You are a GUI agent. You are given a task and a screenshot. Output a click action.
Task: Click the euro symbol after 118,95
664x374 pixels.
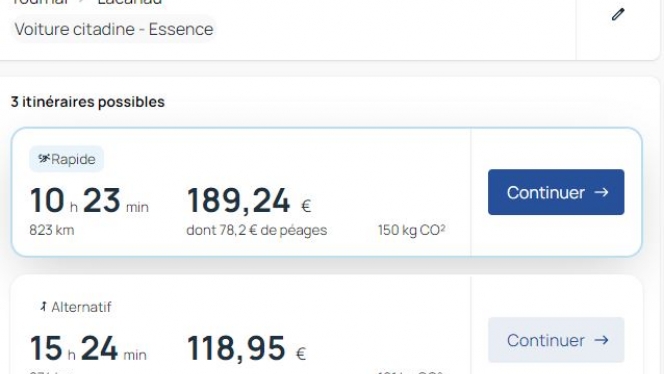[301, 354]
